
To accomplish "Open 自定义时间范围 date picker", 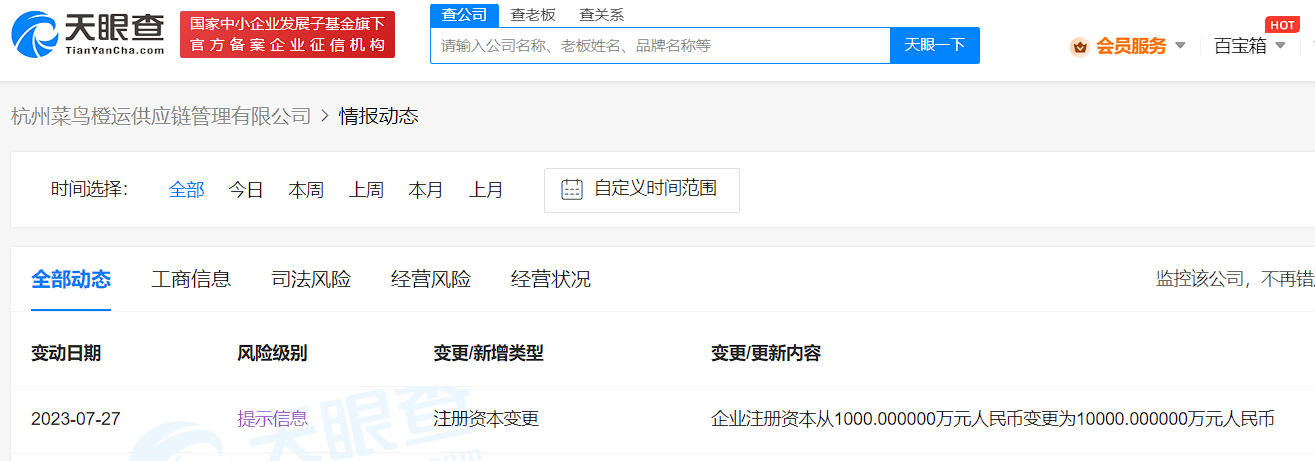I will [x=642, y=190].
